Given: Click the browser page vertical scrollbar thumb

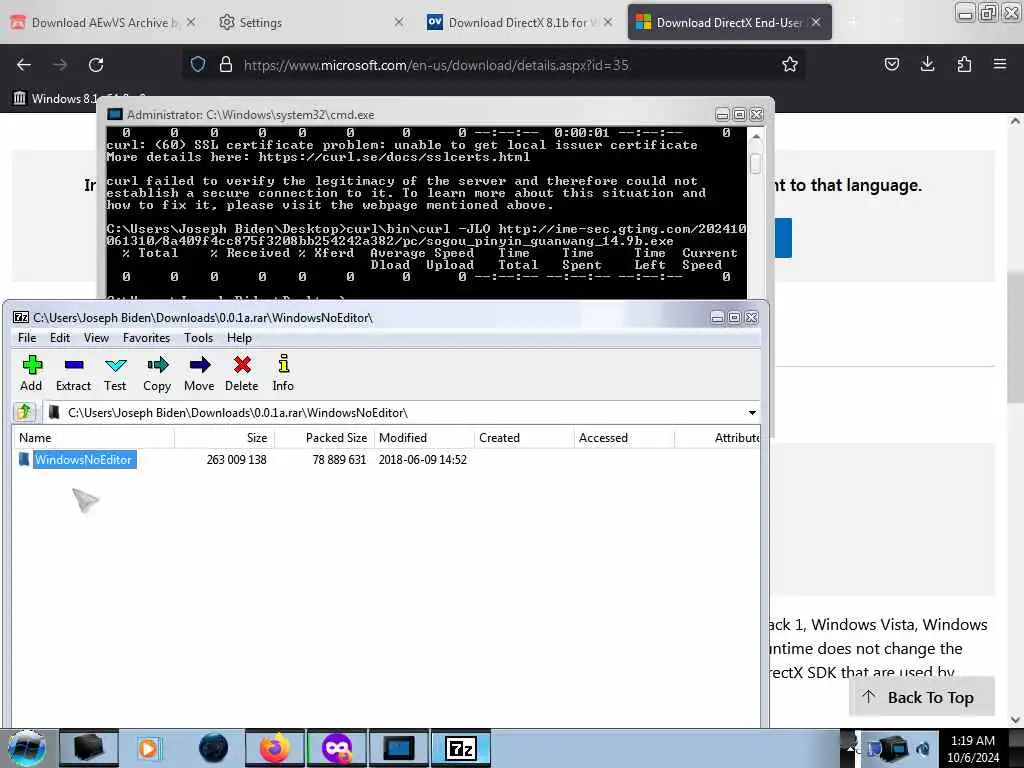Looking at the screenshot, I should coord(1014,338).
